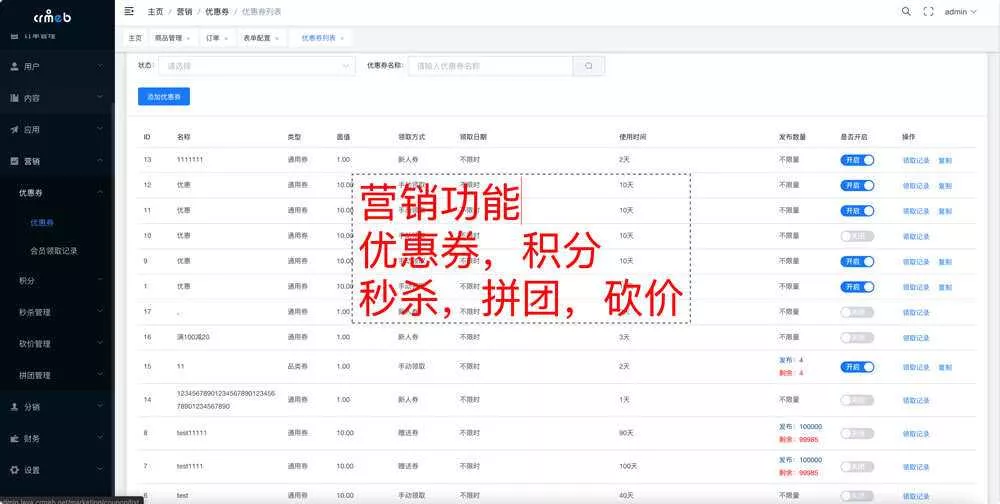Expand the 应用 sidebar chevron
This screenshot has height=504, width=1000.
click(x=100, y=129)
